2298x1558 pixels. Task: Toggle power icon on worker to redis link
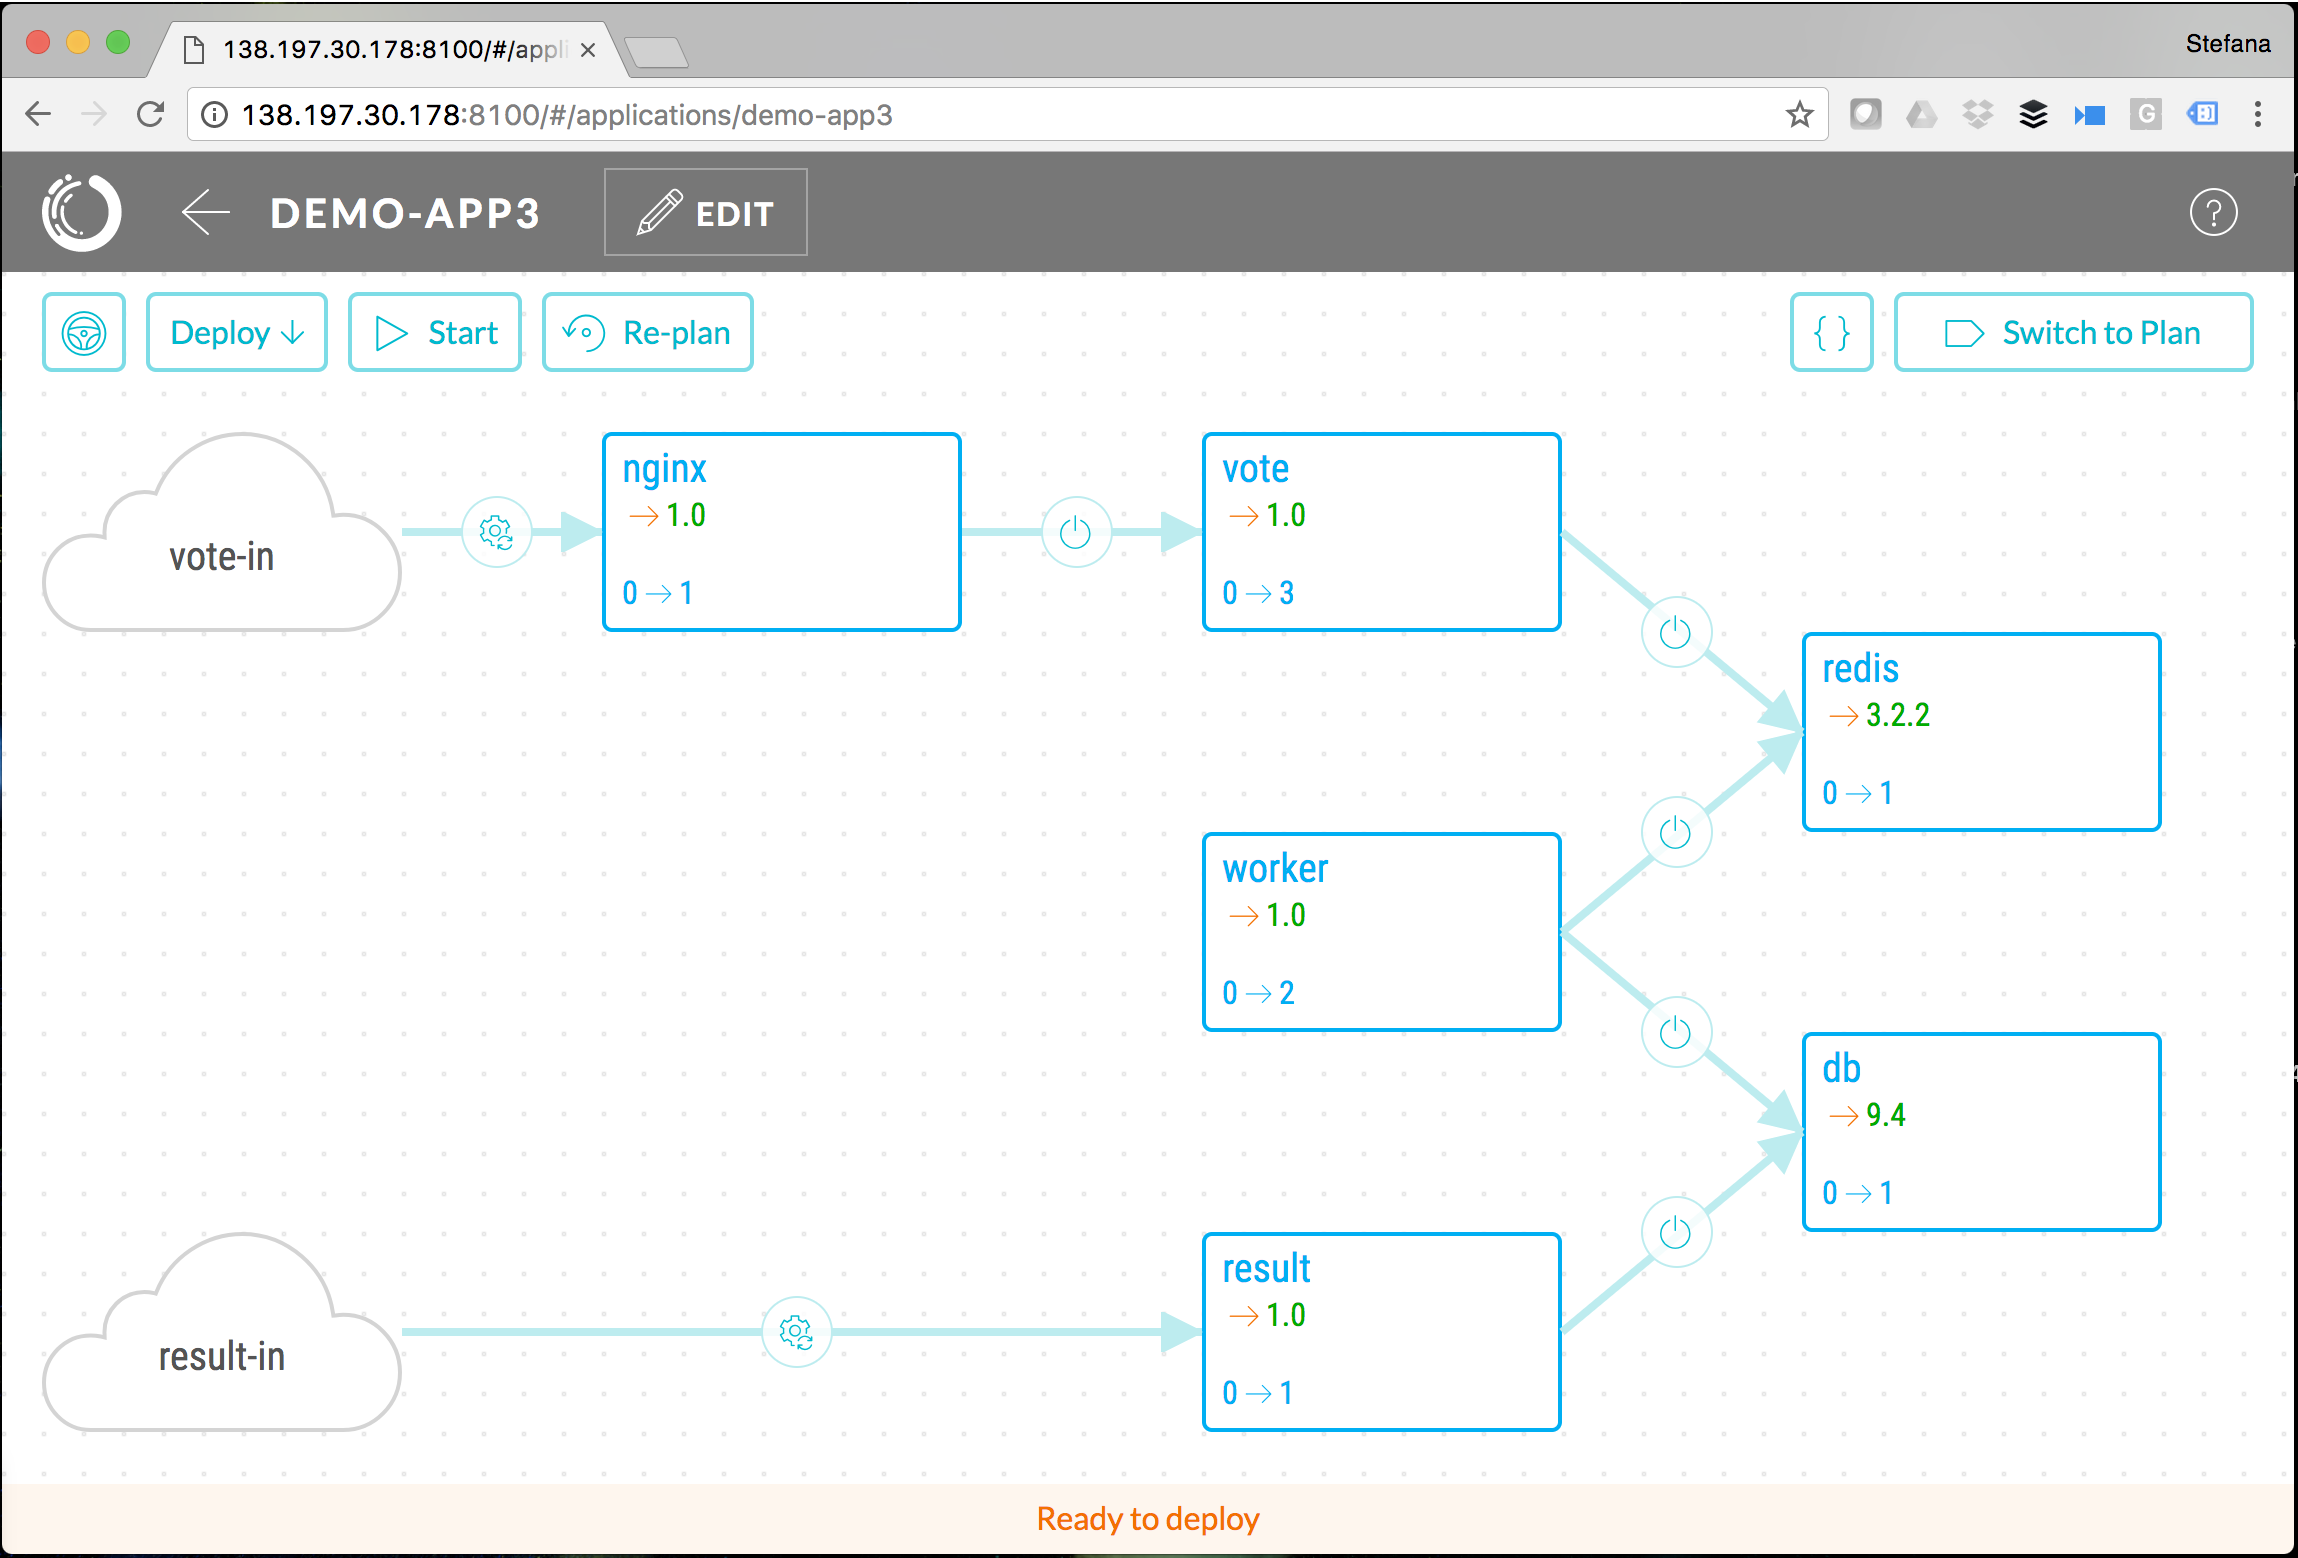1676,832
